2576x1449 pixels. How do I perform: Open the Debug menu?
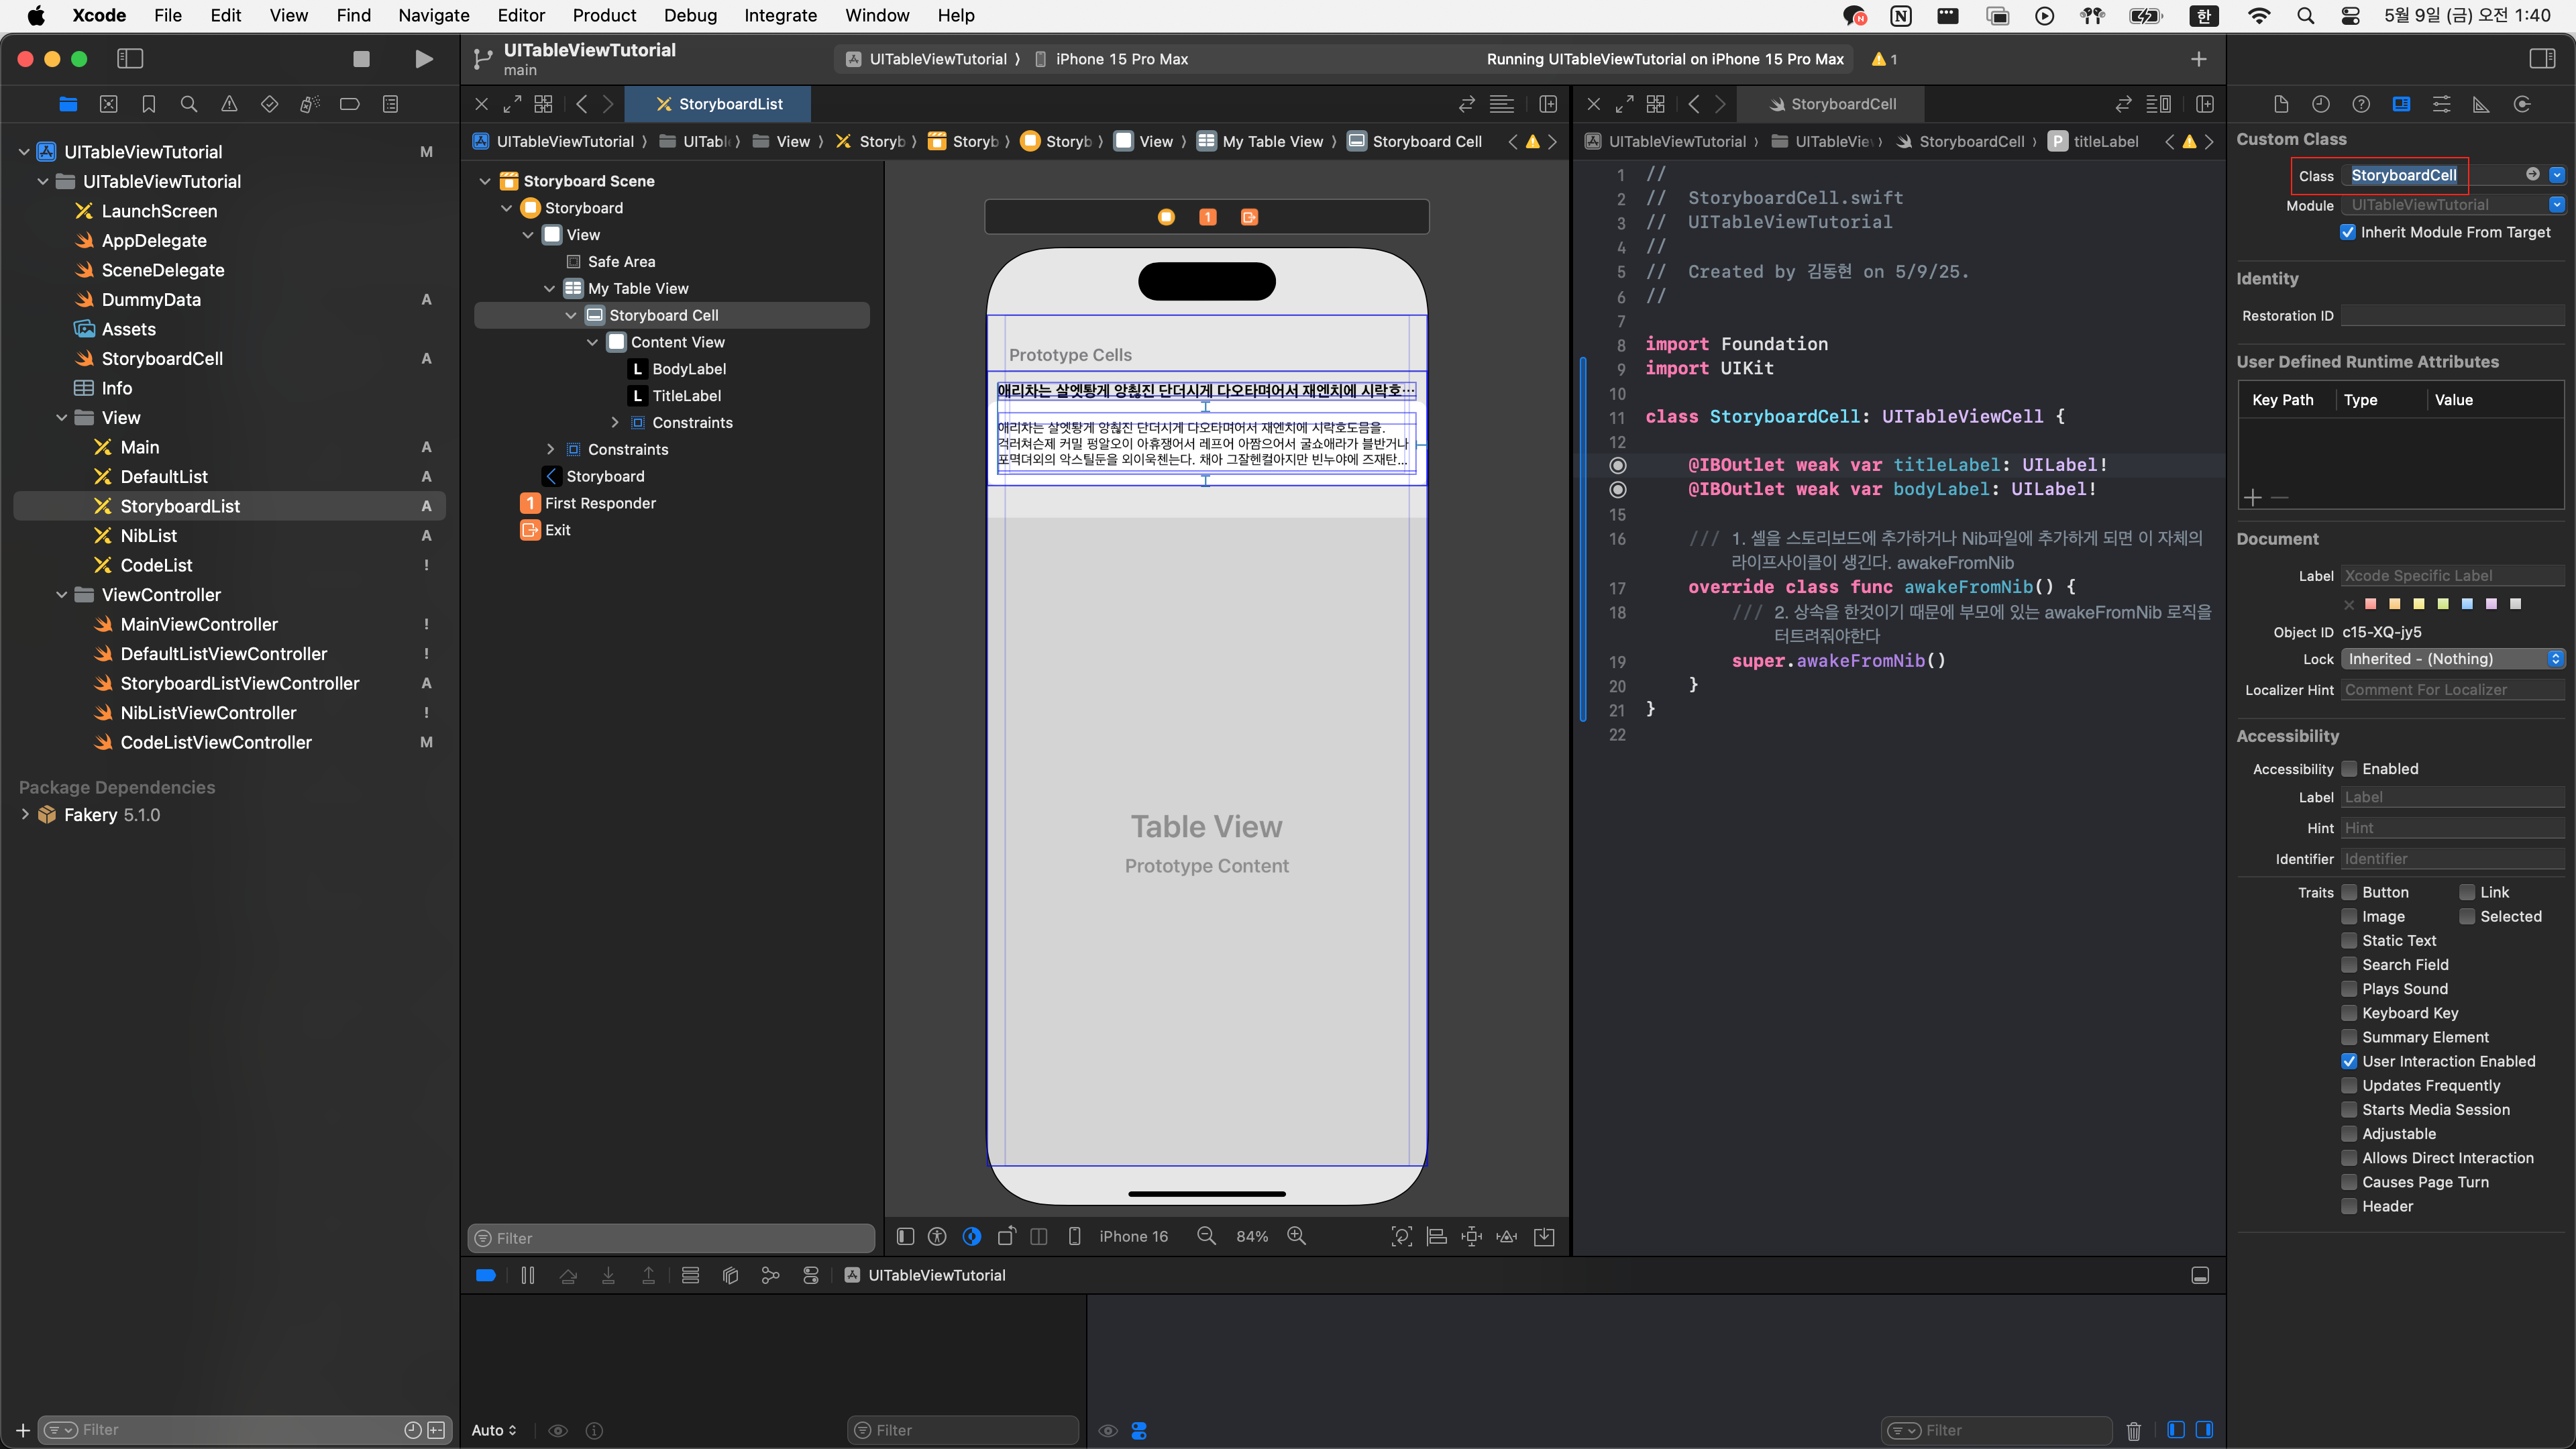point(690,15)
